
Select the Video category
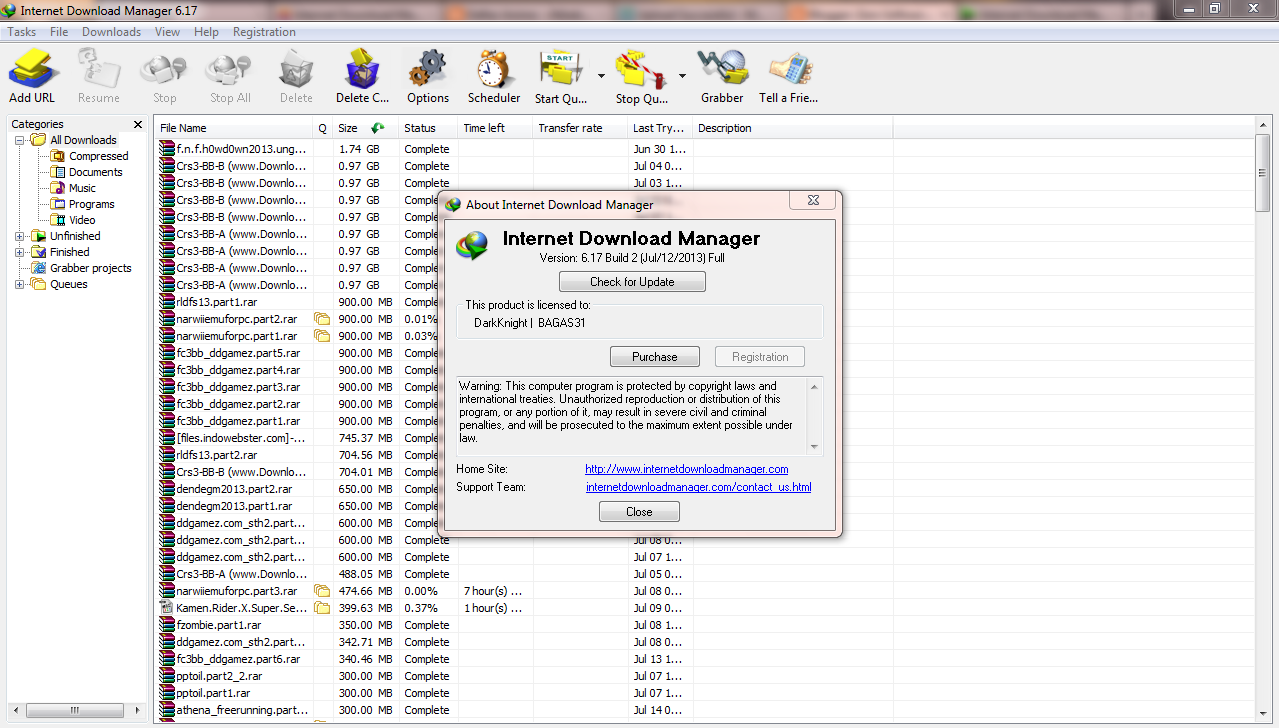point(82,220)
